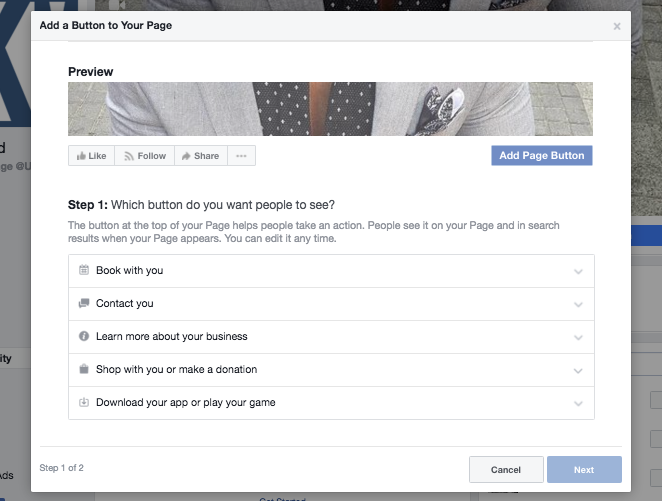The height and width of the screenshot is (501, 662).
Task: Expand the Contact you chevron
Action: coord(578,304)
